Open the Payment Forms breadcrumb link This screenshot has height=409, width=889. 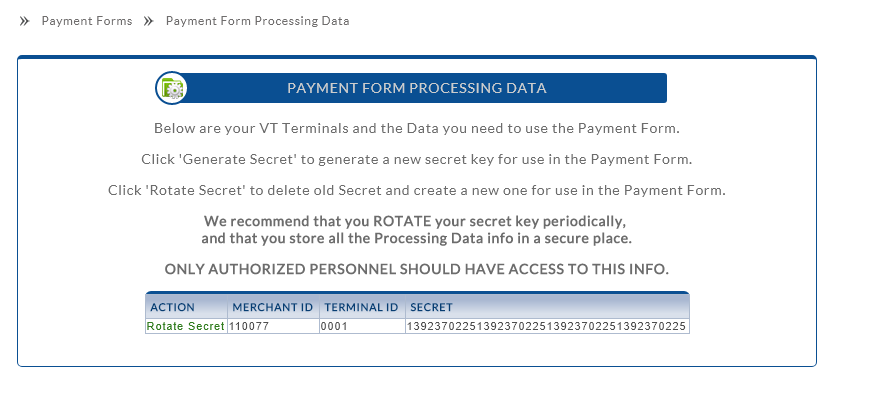pyautogui.click(x=87, y=21)
